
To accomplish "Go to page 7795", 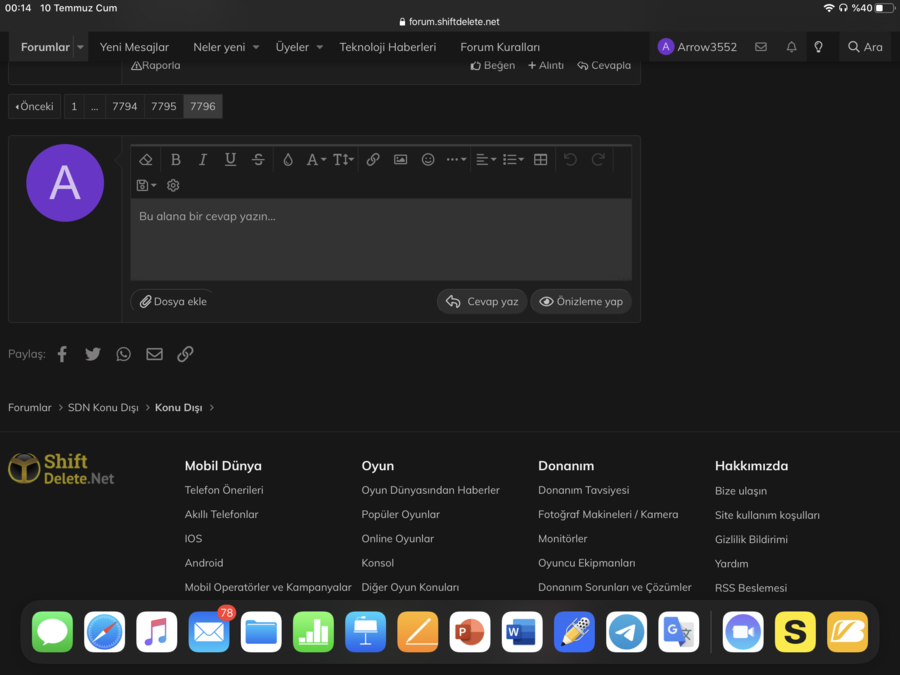I will pos(164,107).
